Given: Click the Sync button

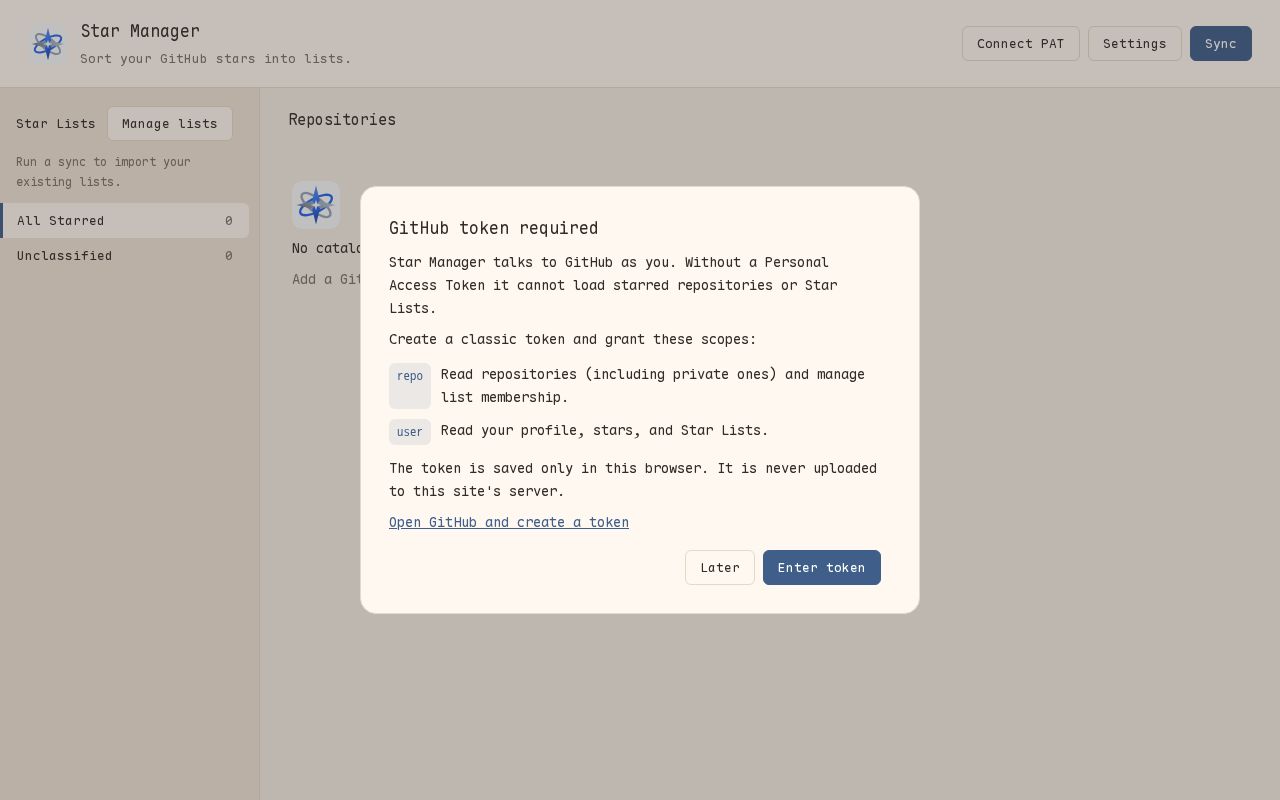Looking at the screenshot, I should 1220,44.
